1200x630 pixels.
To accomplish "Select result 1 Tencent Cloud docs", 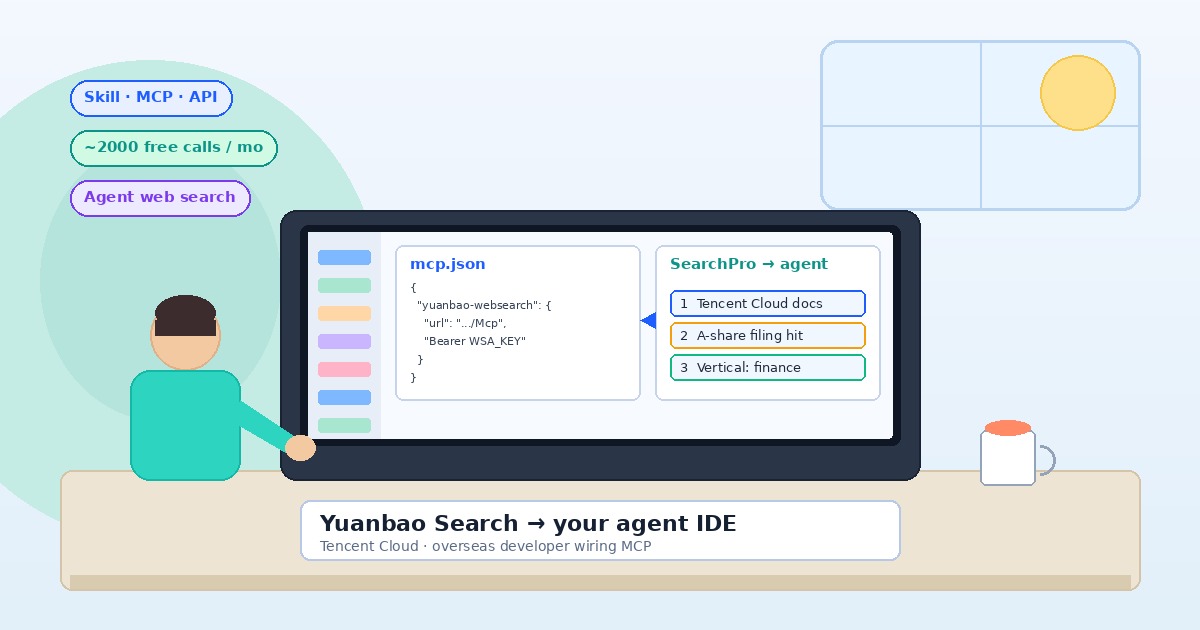I will (768, 303).
